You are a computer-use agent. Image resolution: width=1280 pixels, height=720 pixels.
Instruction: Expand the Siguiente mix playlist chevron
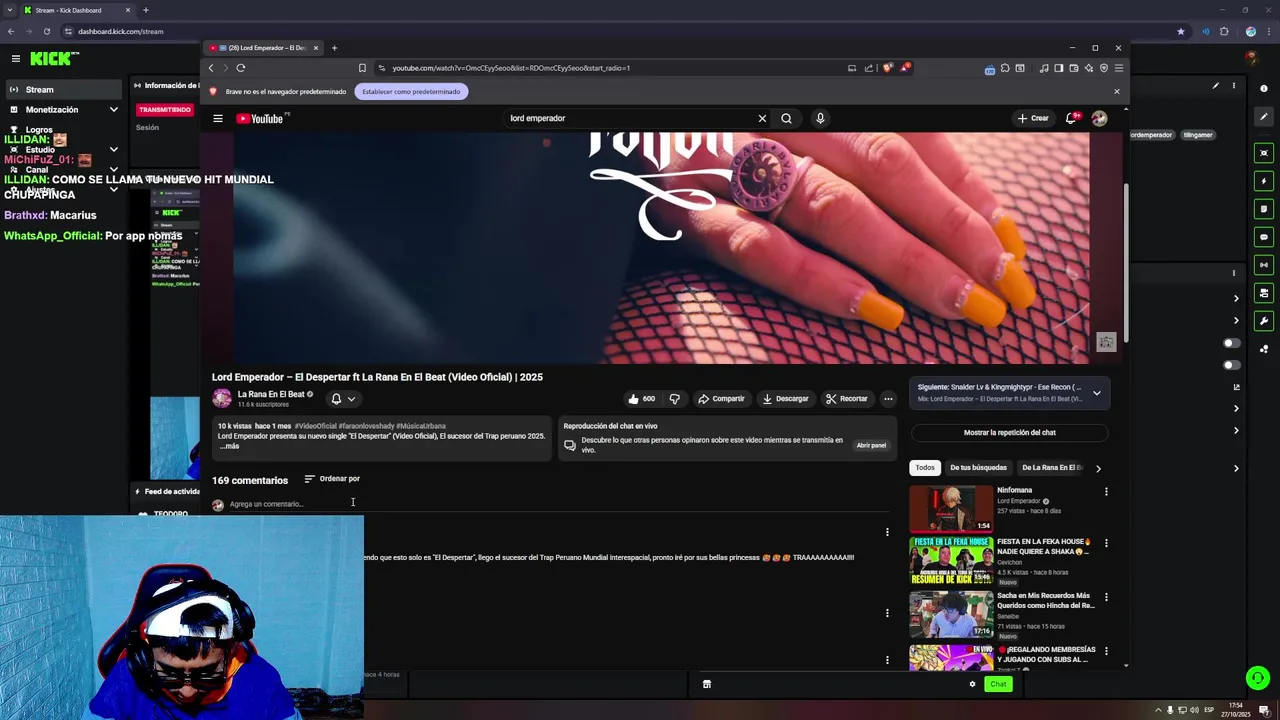(1097, 393)
